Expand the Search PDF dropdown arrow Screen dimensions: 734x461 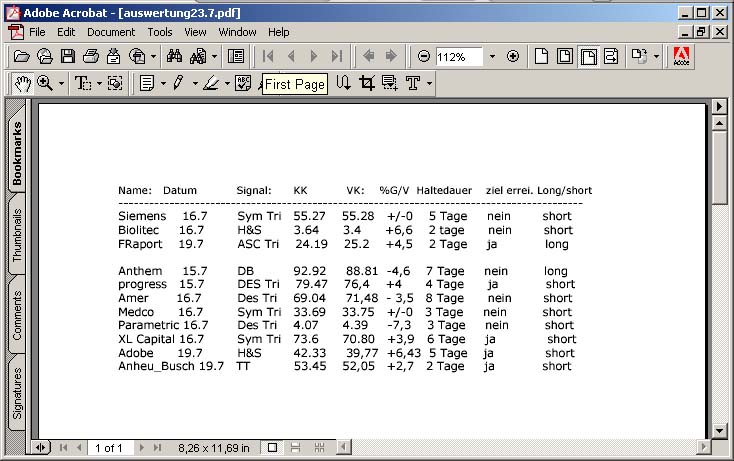(x=214, y=57)
